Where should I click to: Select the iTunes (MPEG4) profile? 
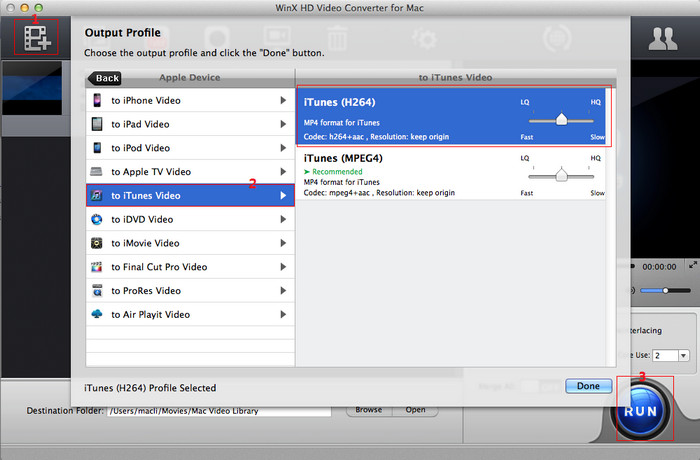tap(451, 174)
